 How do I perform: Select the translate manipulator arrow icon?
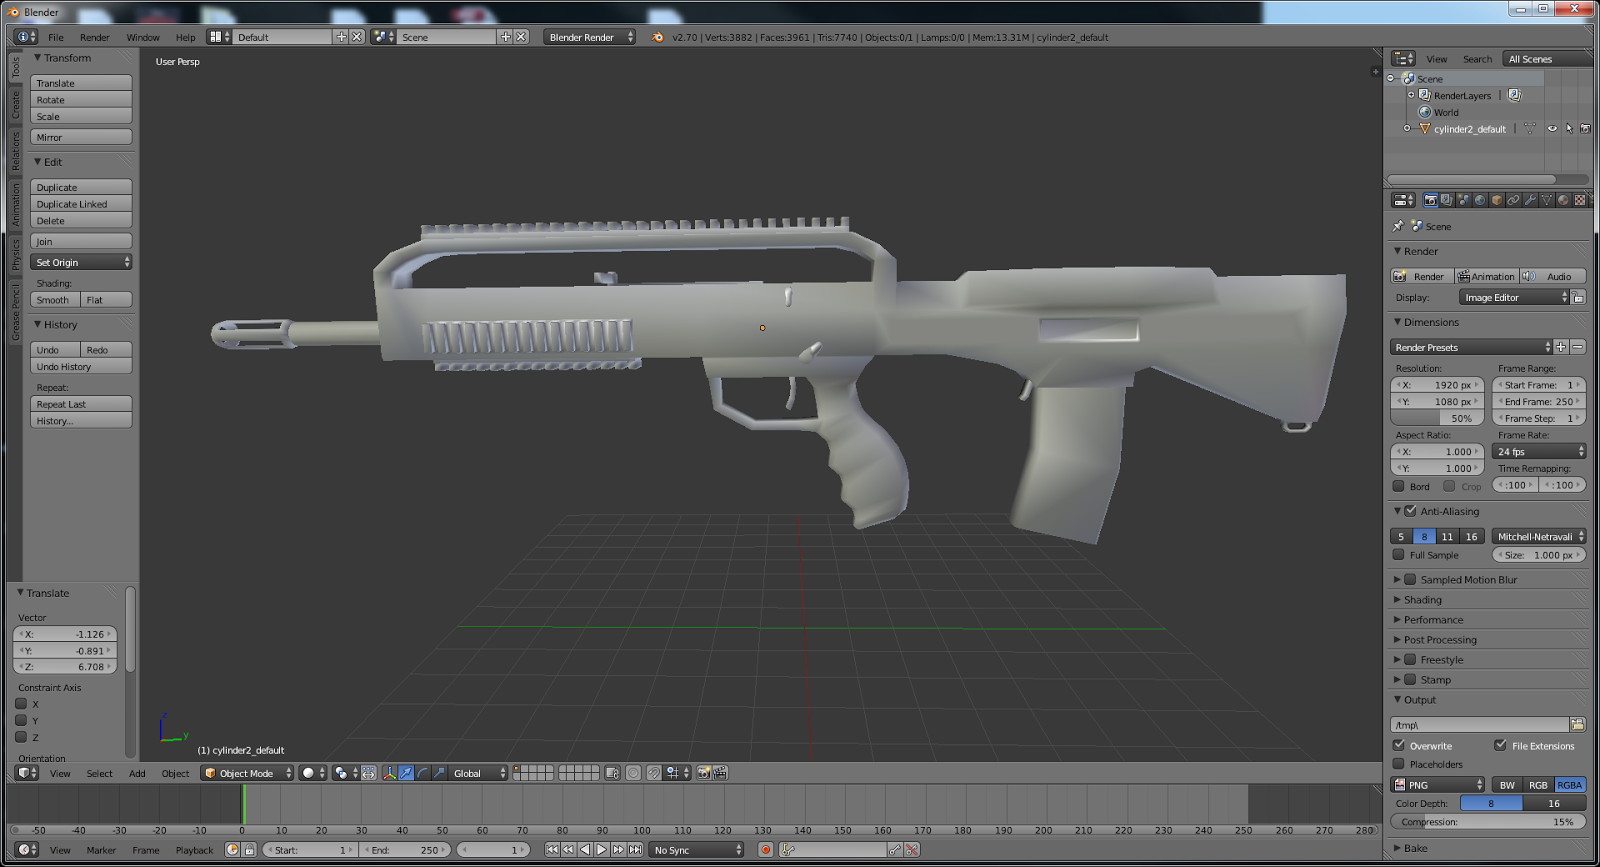406,773
